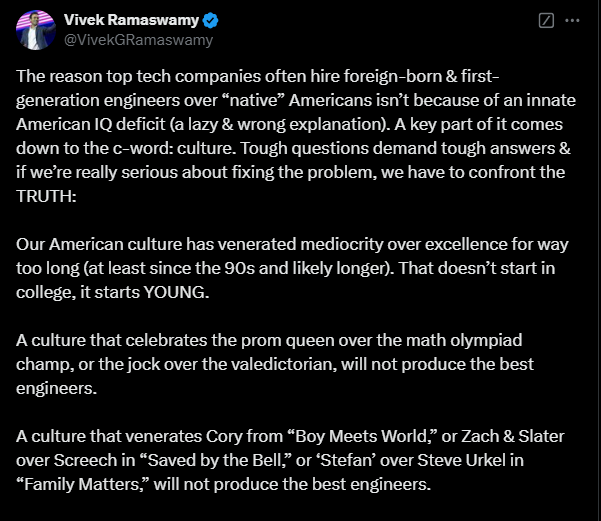Open the @VivekGRamaswamy handle link

tap(138, 40)
